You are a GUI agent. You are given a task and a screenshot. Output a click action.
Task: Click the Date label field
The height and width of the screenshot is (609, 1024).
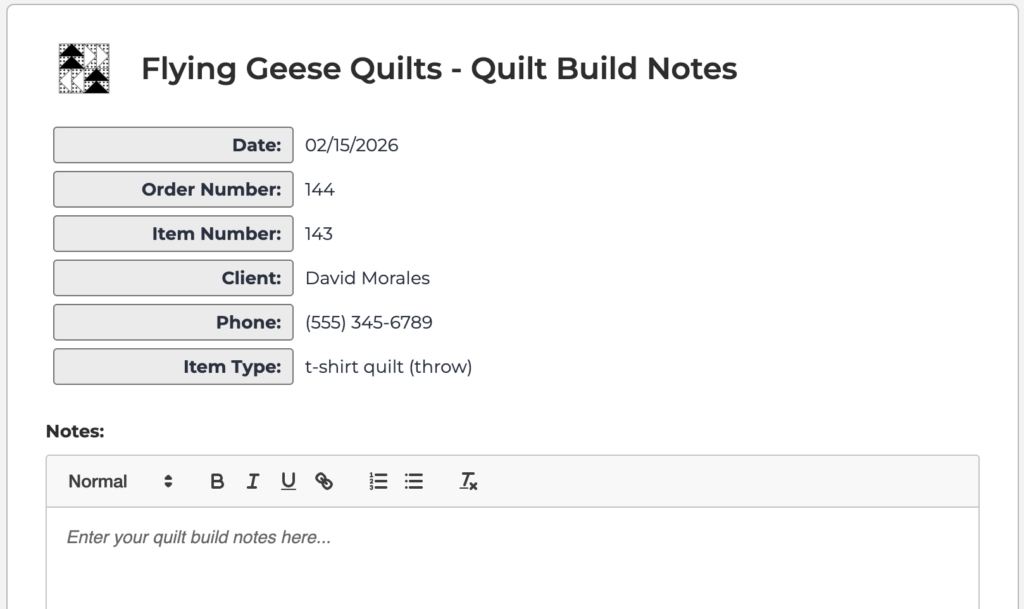pyautogui.click(x=173, y=145)
